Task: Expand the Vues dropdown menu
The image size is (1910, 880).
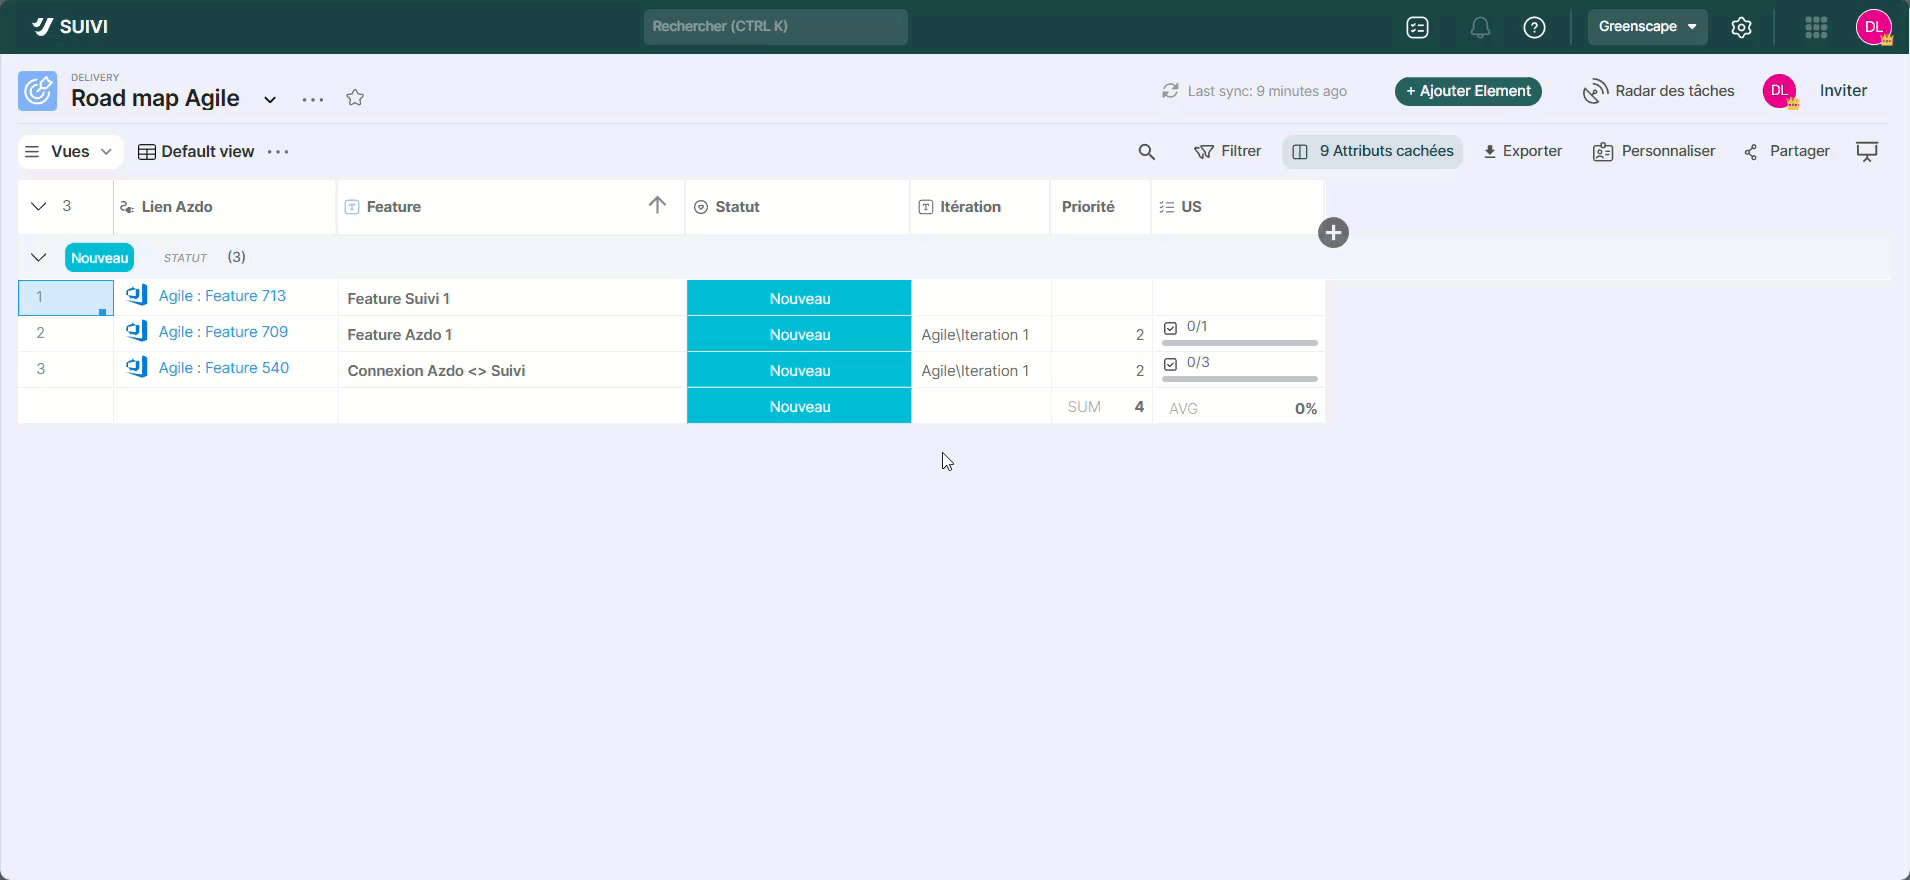Action: click(x=70, y=152)
